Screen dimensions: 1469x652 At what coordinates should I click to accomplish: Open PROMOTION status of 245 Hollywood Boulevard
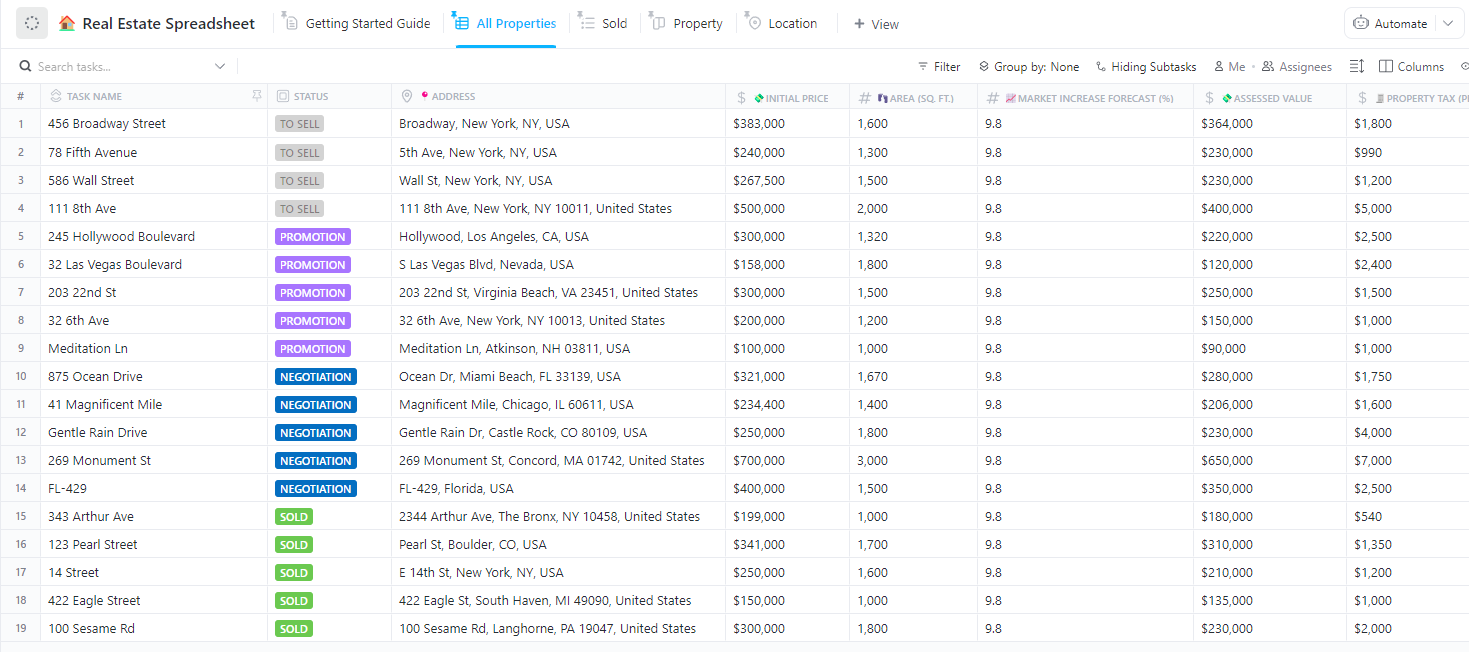click(313, 237)
